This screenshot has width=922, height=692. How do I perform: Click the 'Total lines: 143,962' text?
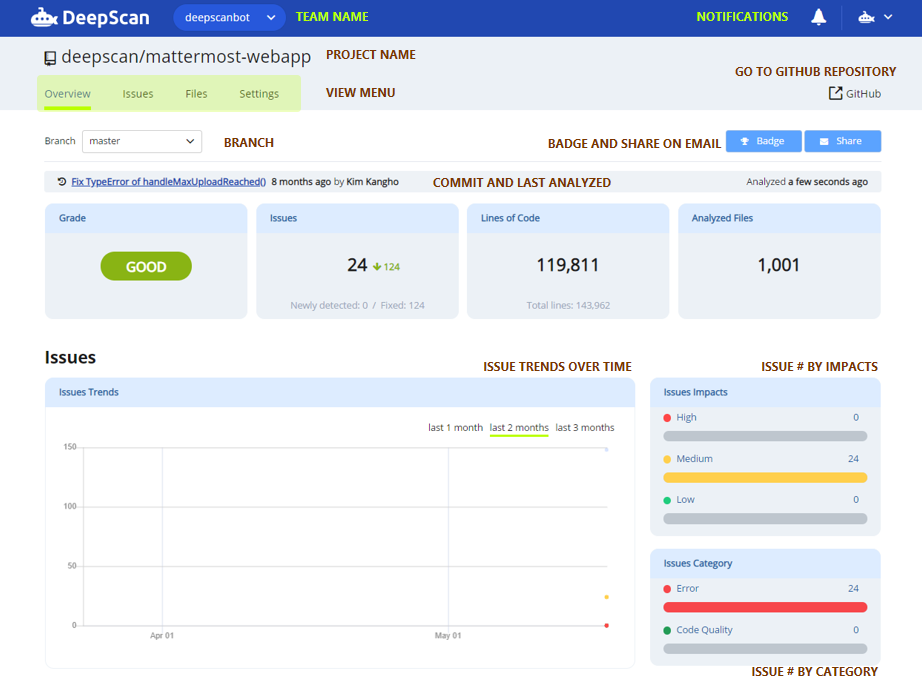tap(568, 305)
